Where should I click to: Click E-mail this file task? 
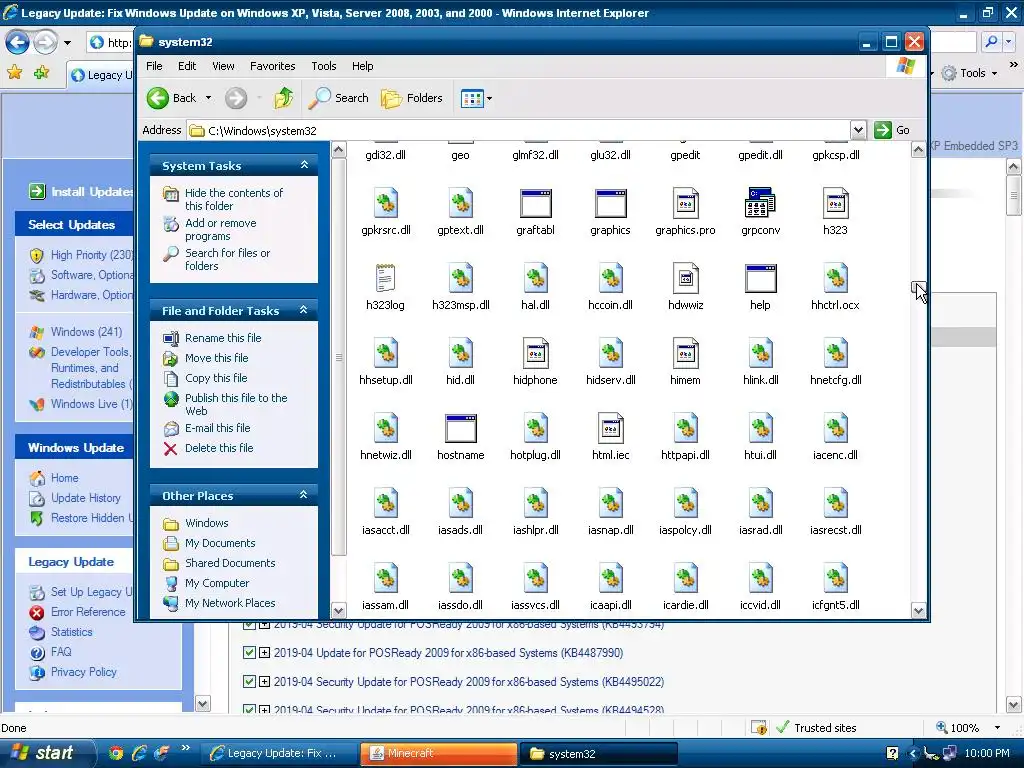[x=217, y=428]
